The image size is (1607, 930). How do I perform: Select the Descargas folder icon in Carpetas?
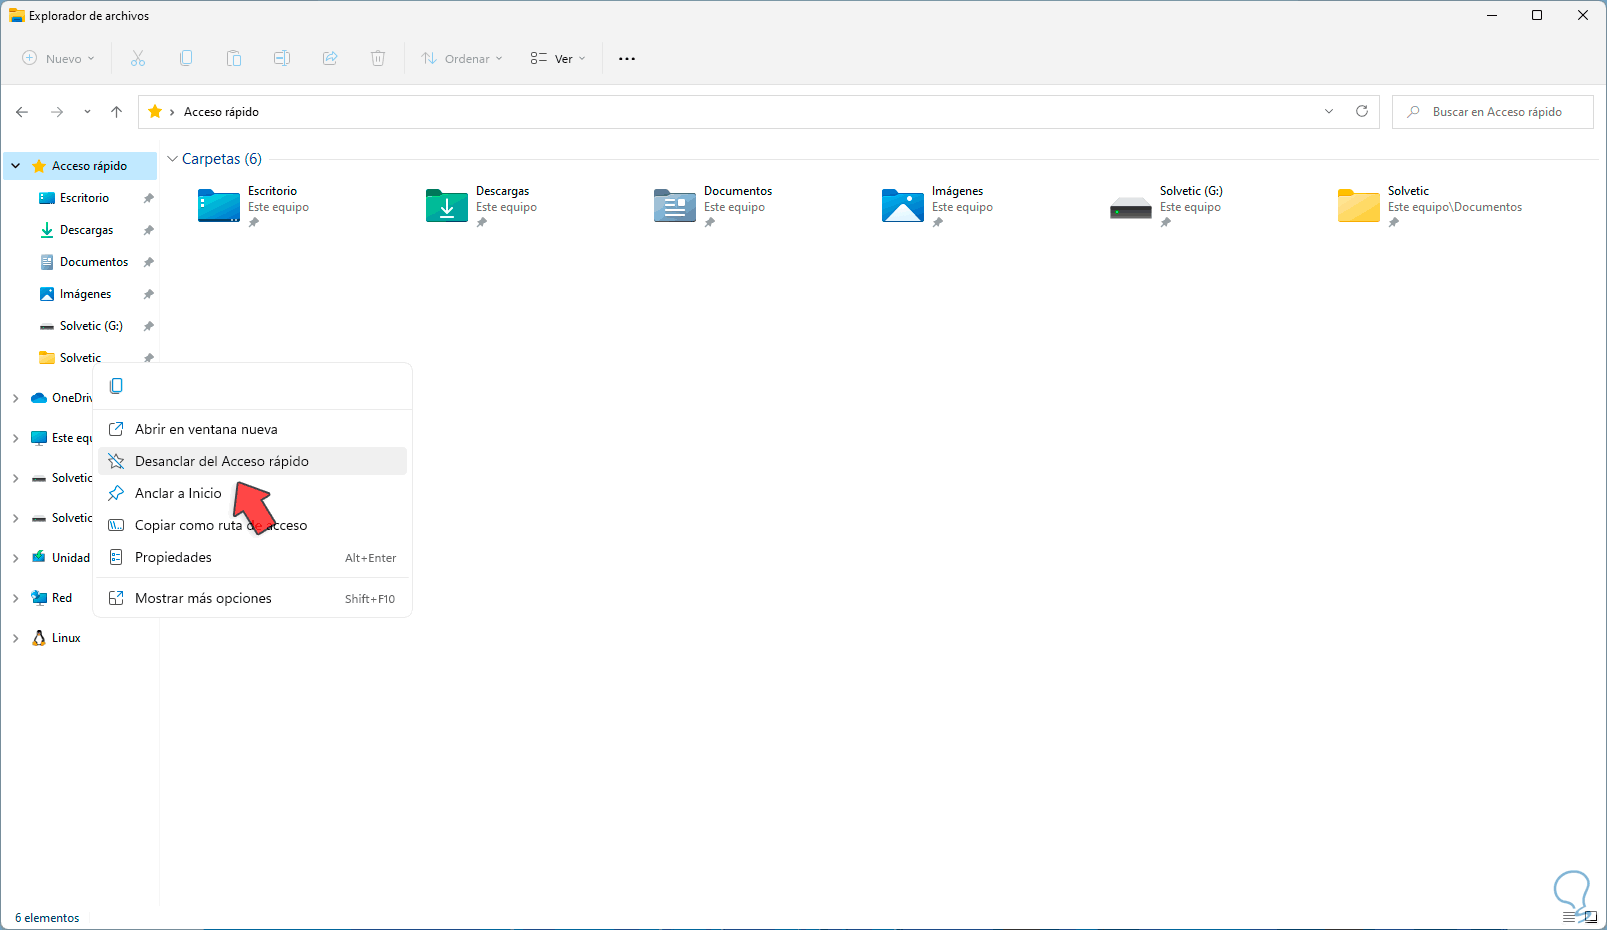[447, 205]
